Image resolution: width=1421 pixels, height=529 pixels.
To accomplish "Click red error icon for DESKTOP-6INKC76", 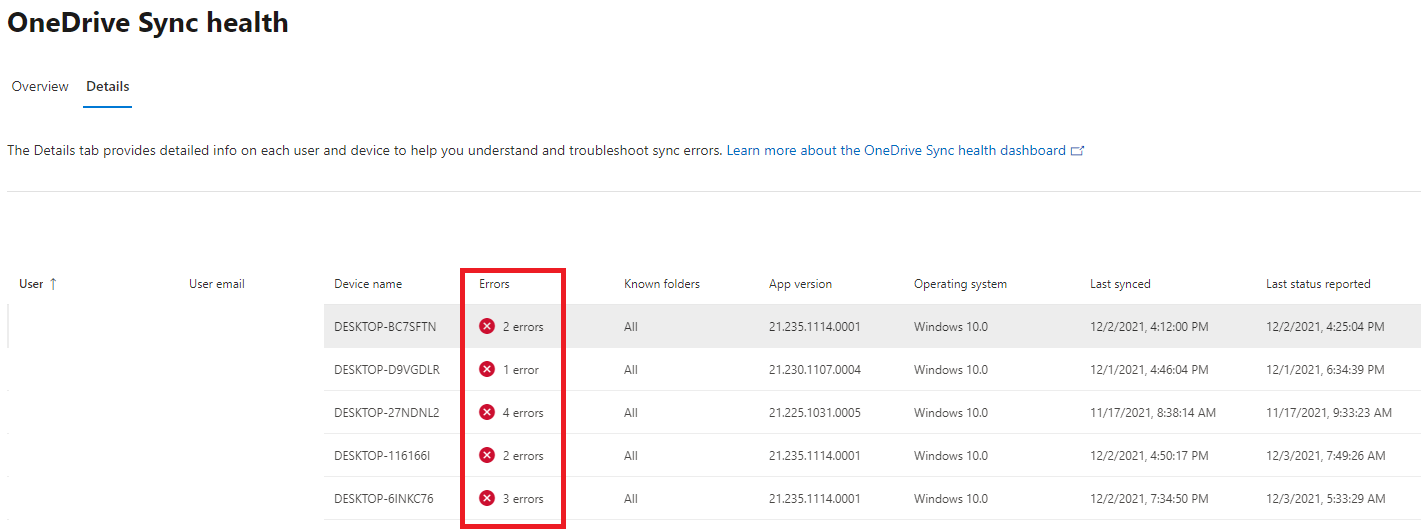I will (487, 498).
